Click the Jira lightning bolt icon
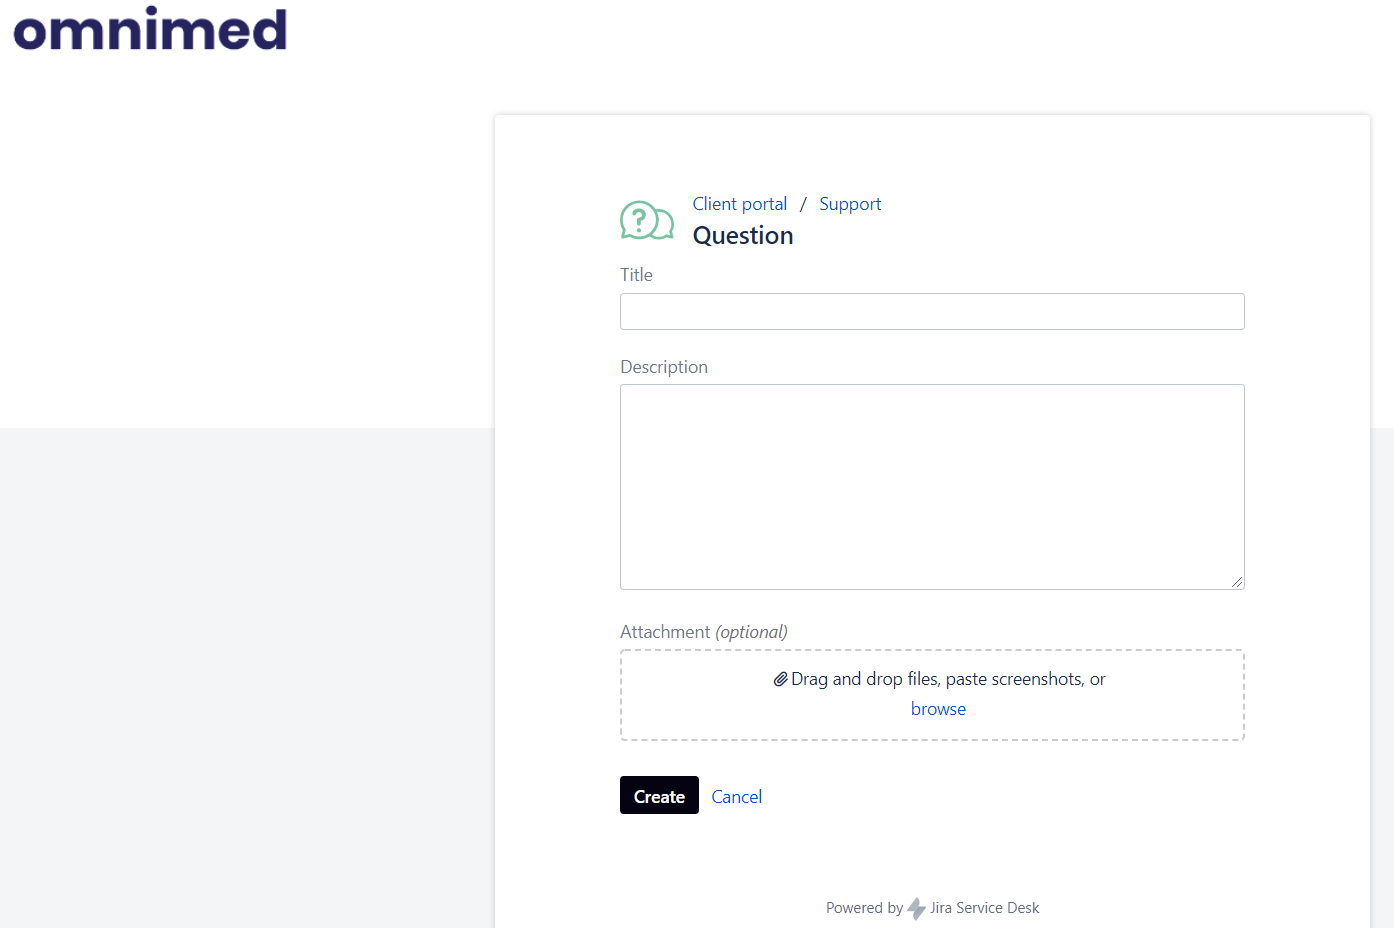 pos(916,908)
